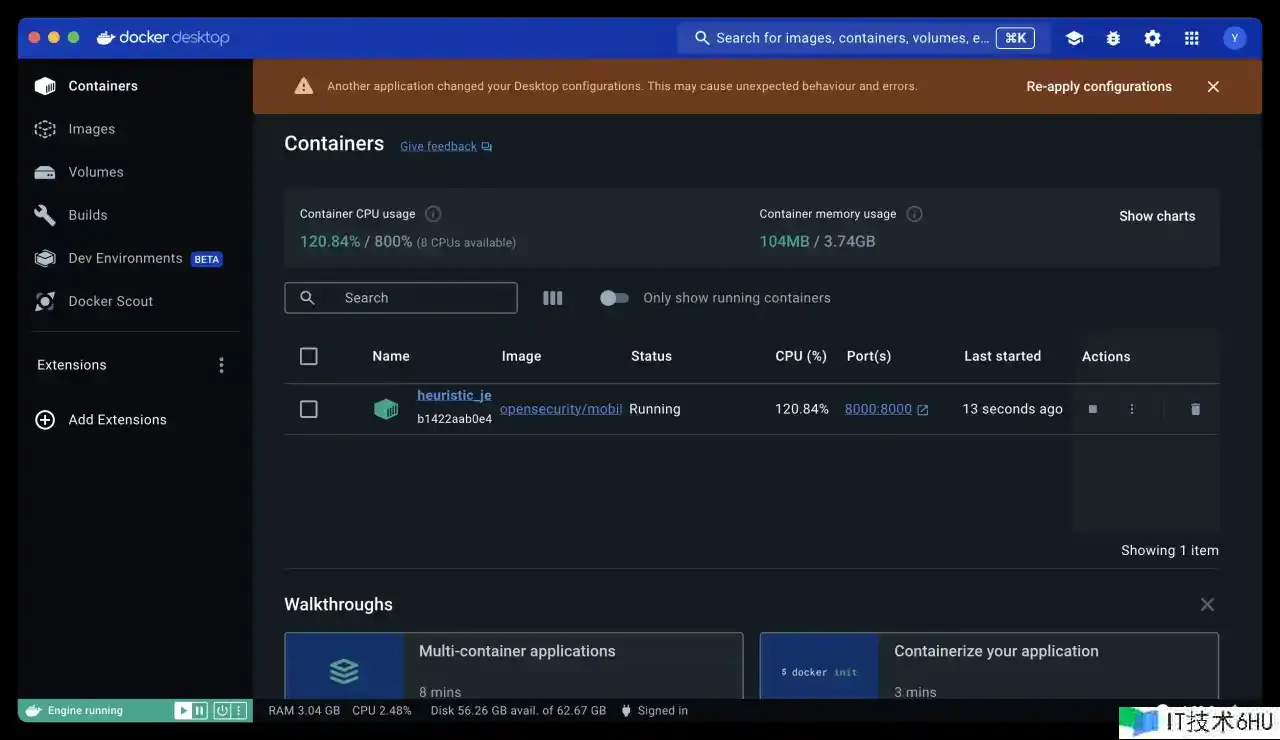Open more actions menu for heuristic_je
The height and width of the screenshot is (740, 1280).
coord(1132,409)
